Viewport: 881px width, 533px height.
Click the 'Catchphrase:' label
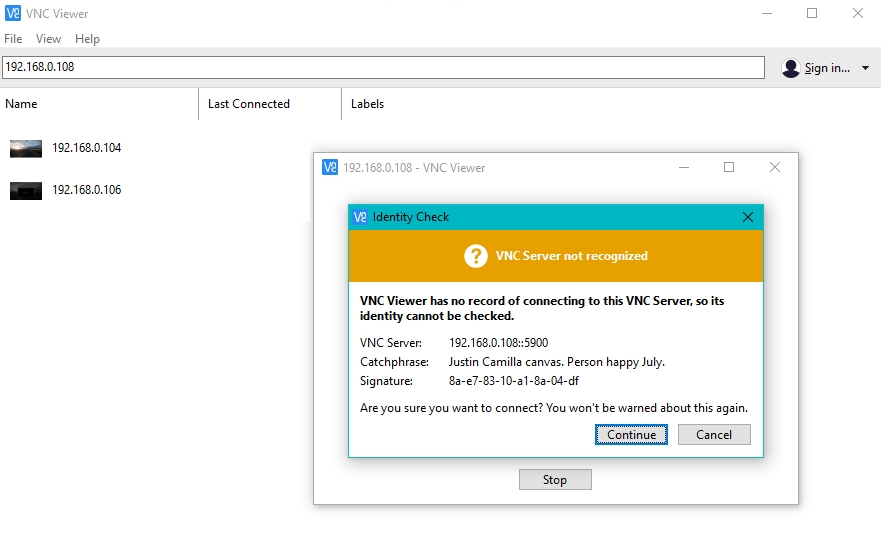tap(394, 362)
